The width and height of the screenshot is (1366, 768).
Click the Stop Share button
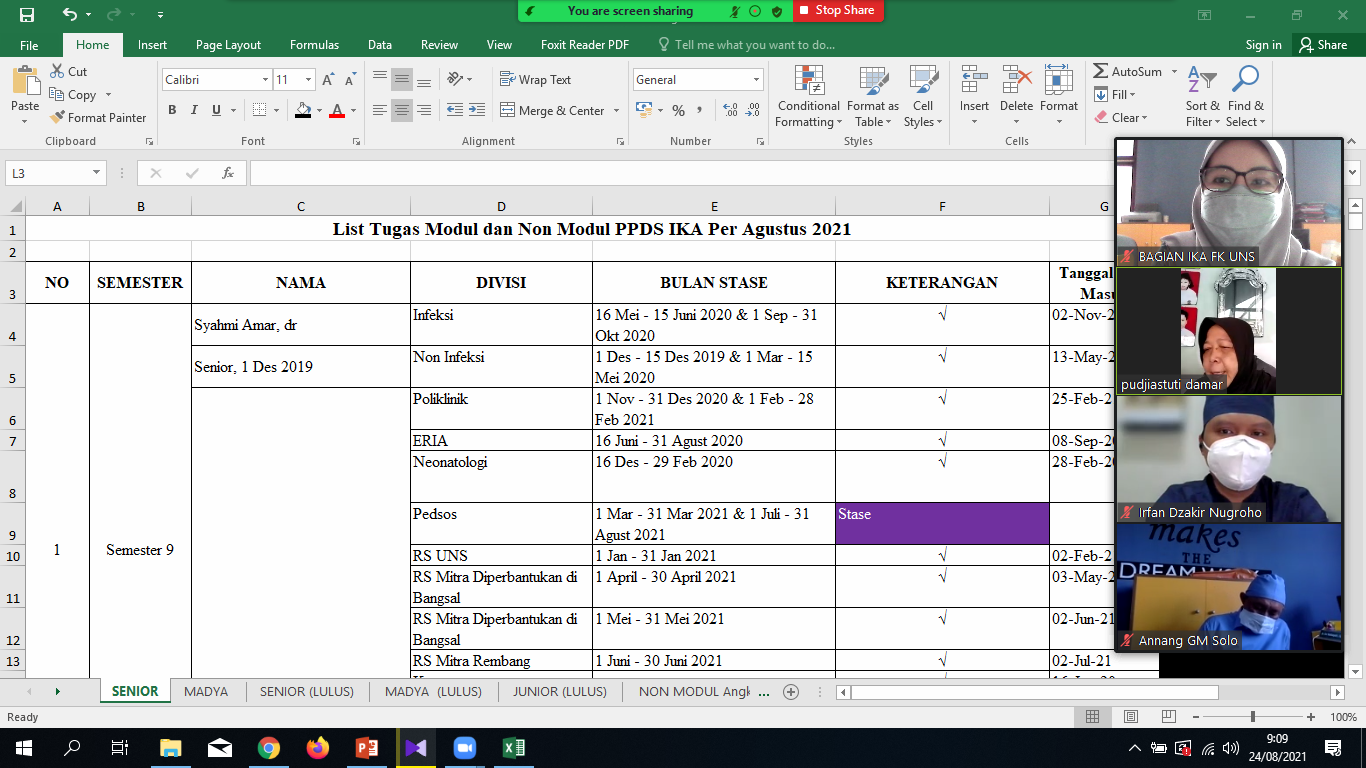[838, 11]
